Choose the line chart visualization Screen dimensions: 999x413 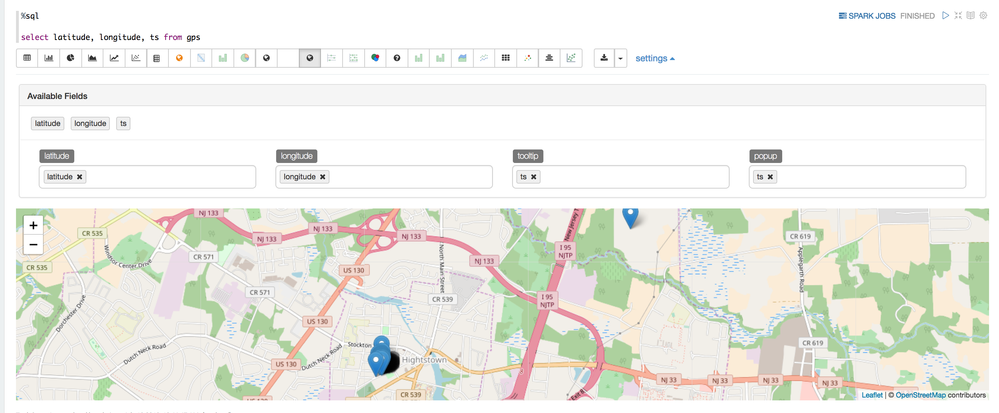114,58
